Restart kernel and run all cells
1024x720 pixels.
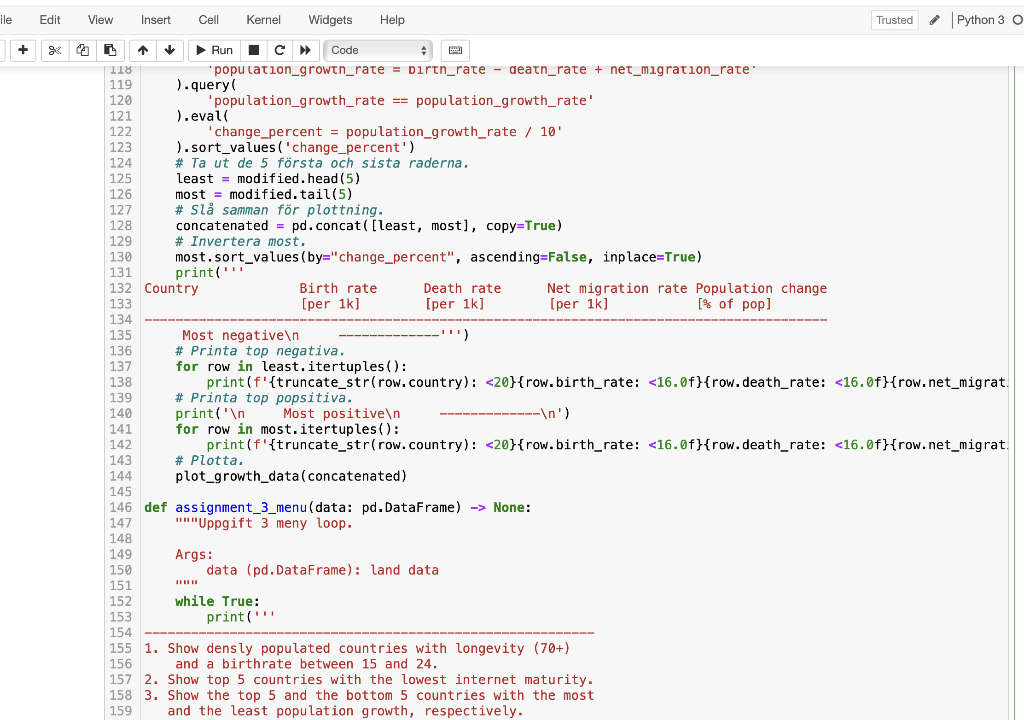coord(305,50)
